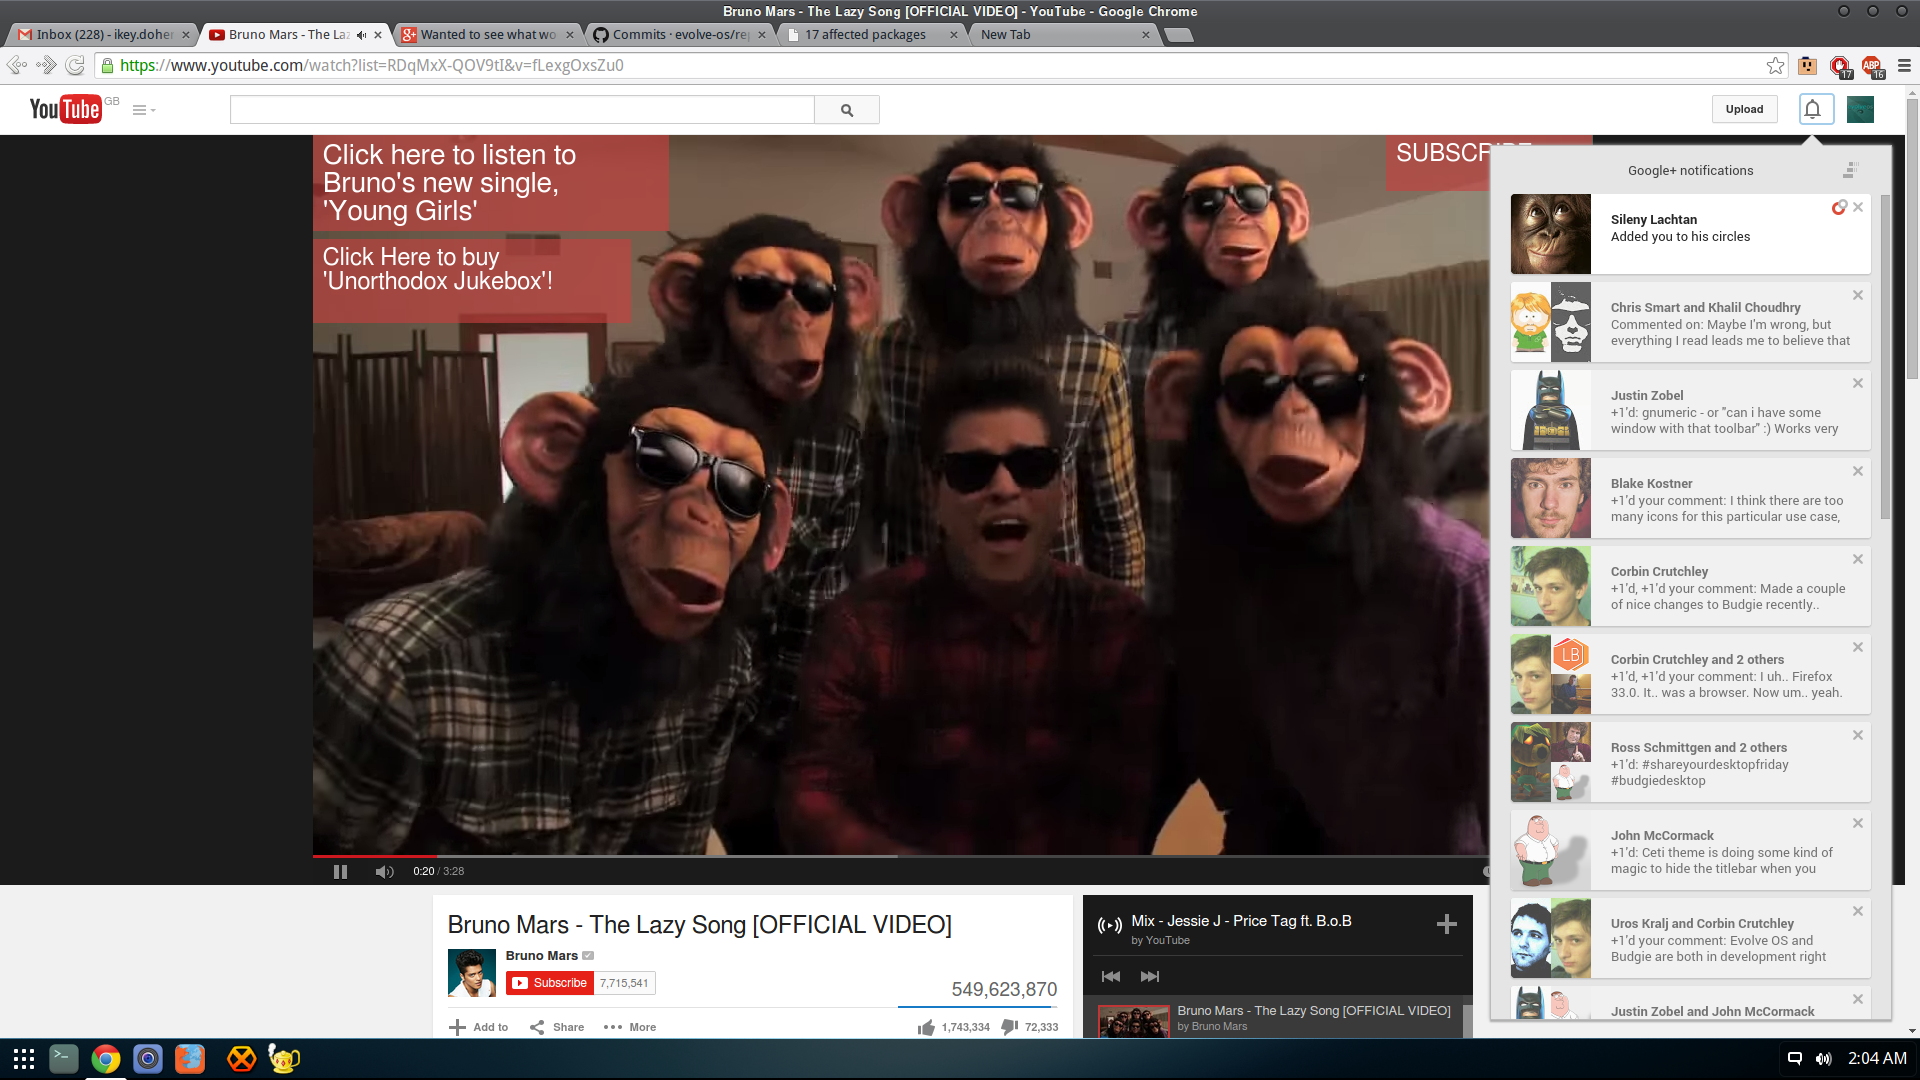Click the Adblock Plus extension icon
The image size is (1920, 1080).
coord(1871,66)
